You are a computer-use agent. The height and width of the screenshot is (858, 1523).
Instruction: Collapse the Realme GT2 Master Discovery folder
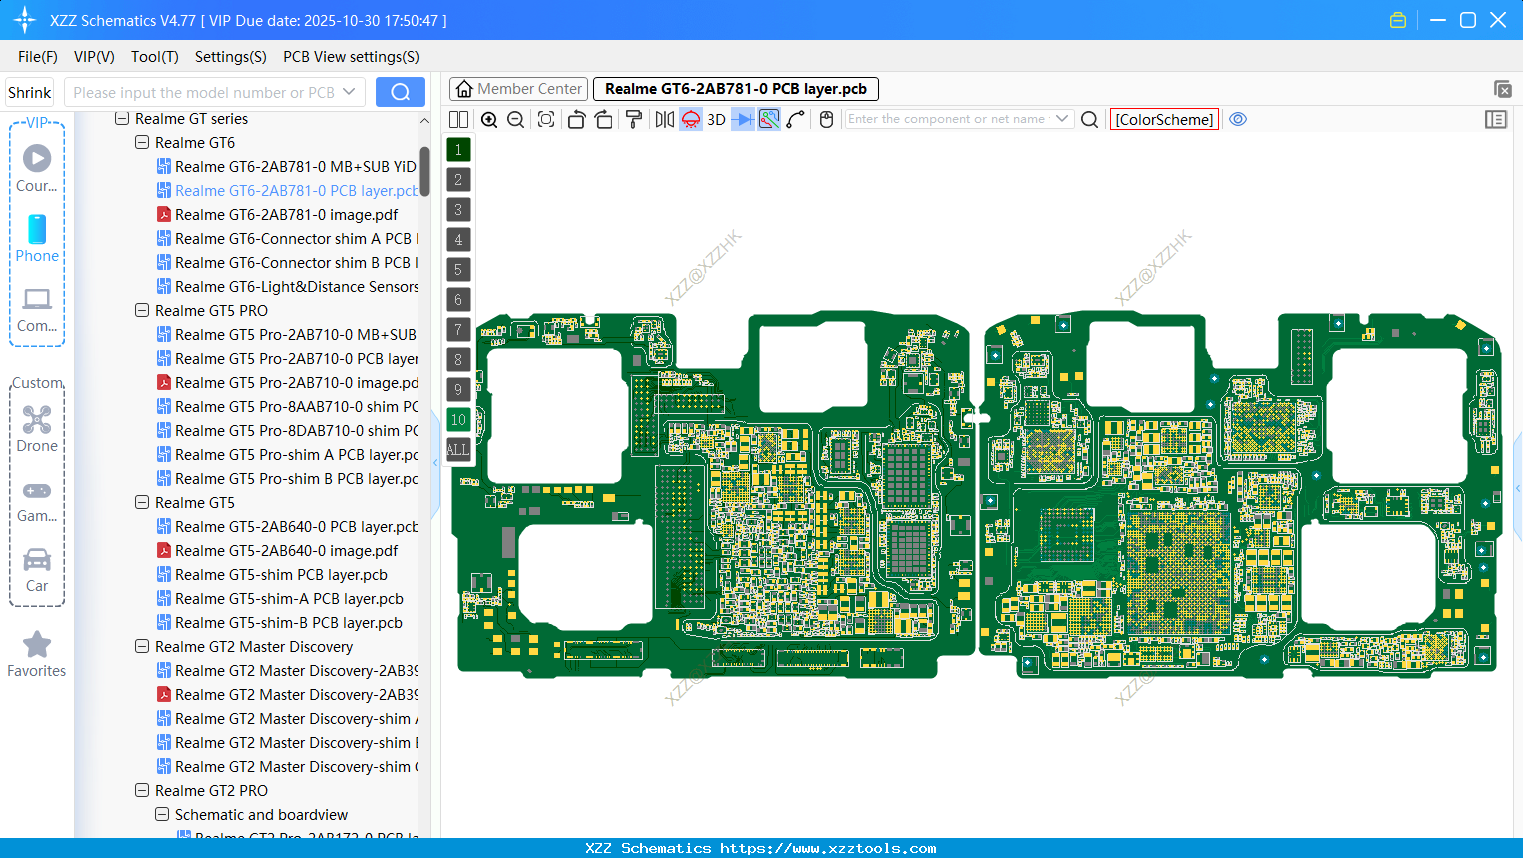point(142,647)
